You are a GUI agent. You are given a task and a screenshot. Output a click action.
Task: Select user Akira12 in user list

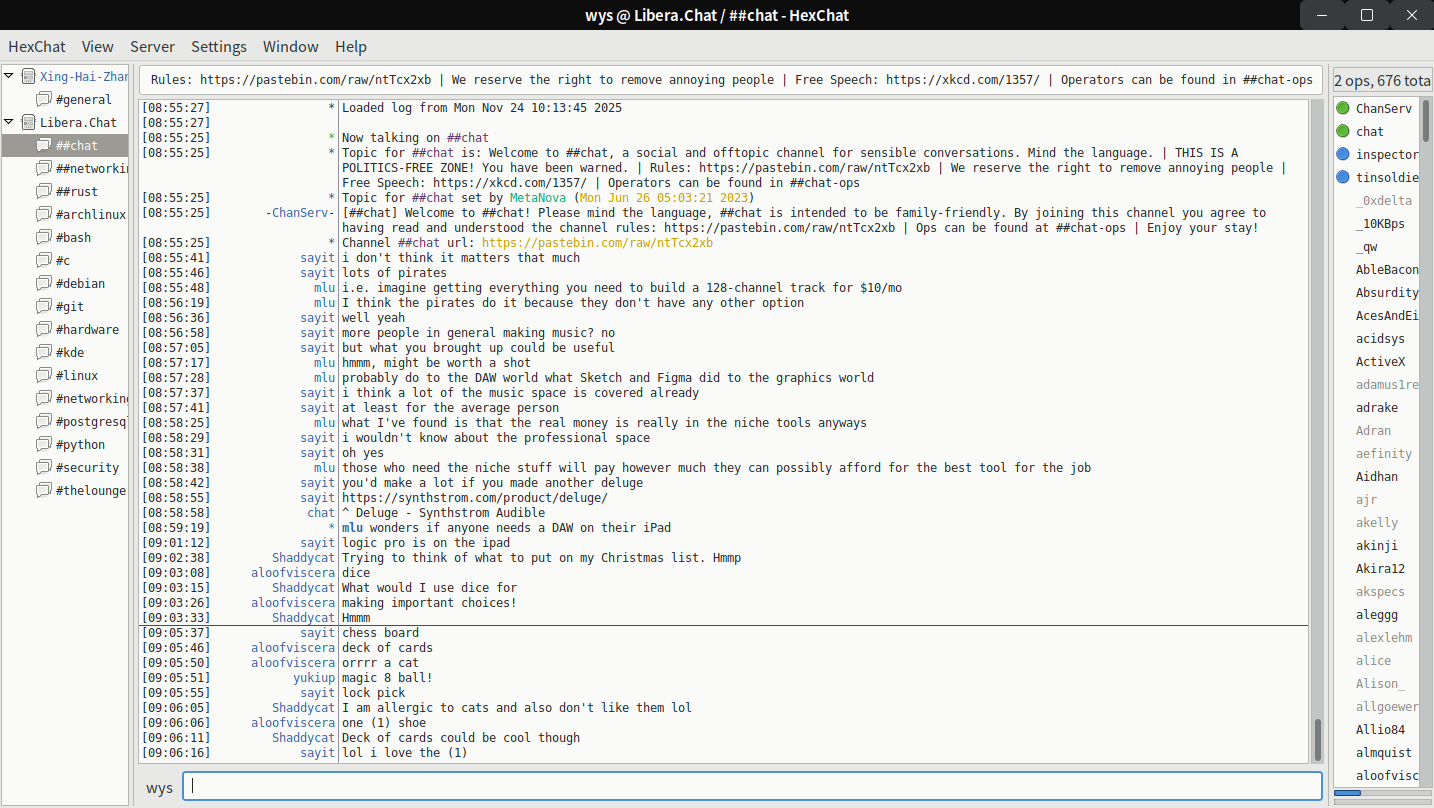(x=1380, y=569)
